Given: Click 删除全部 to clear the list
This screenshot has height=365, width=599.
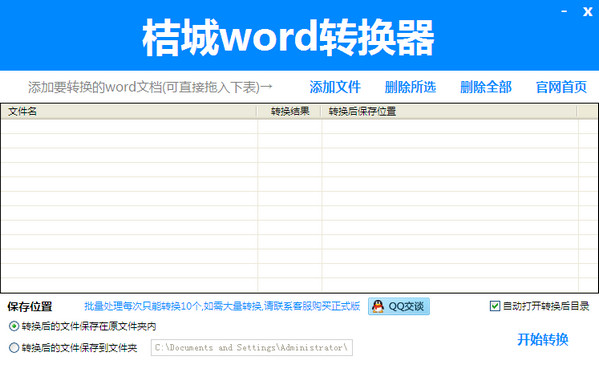Looking at the screenshot, I should point(486,87).
